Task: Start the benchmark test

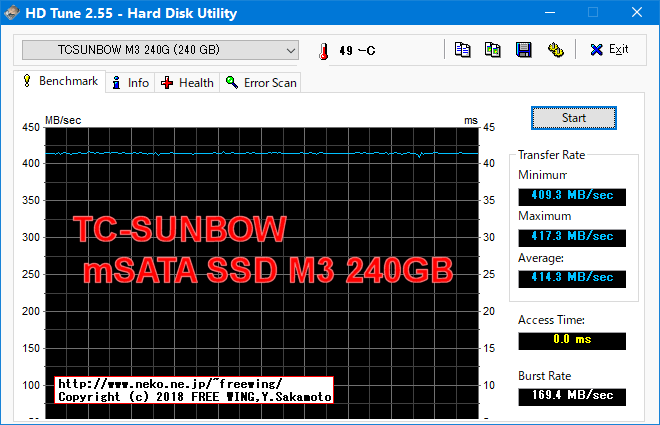Action: 574,118
